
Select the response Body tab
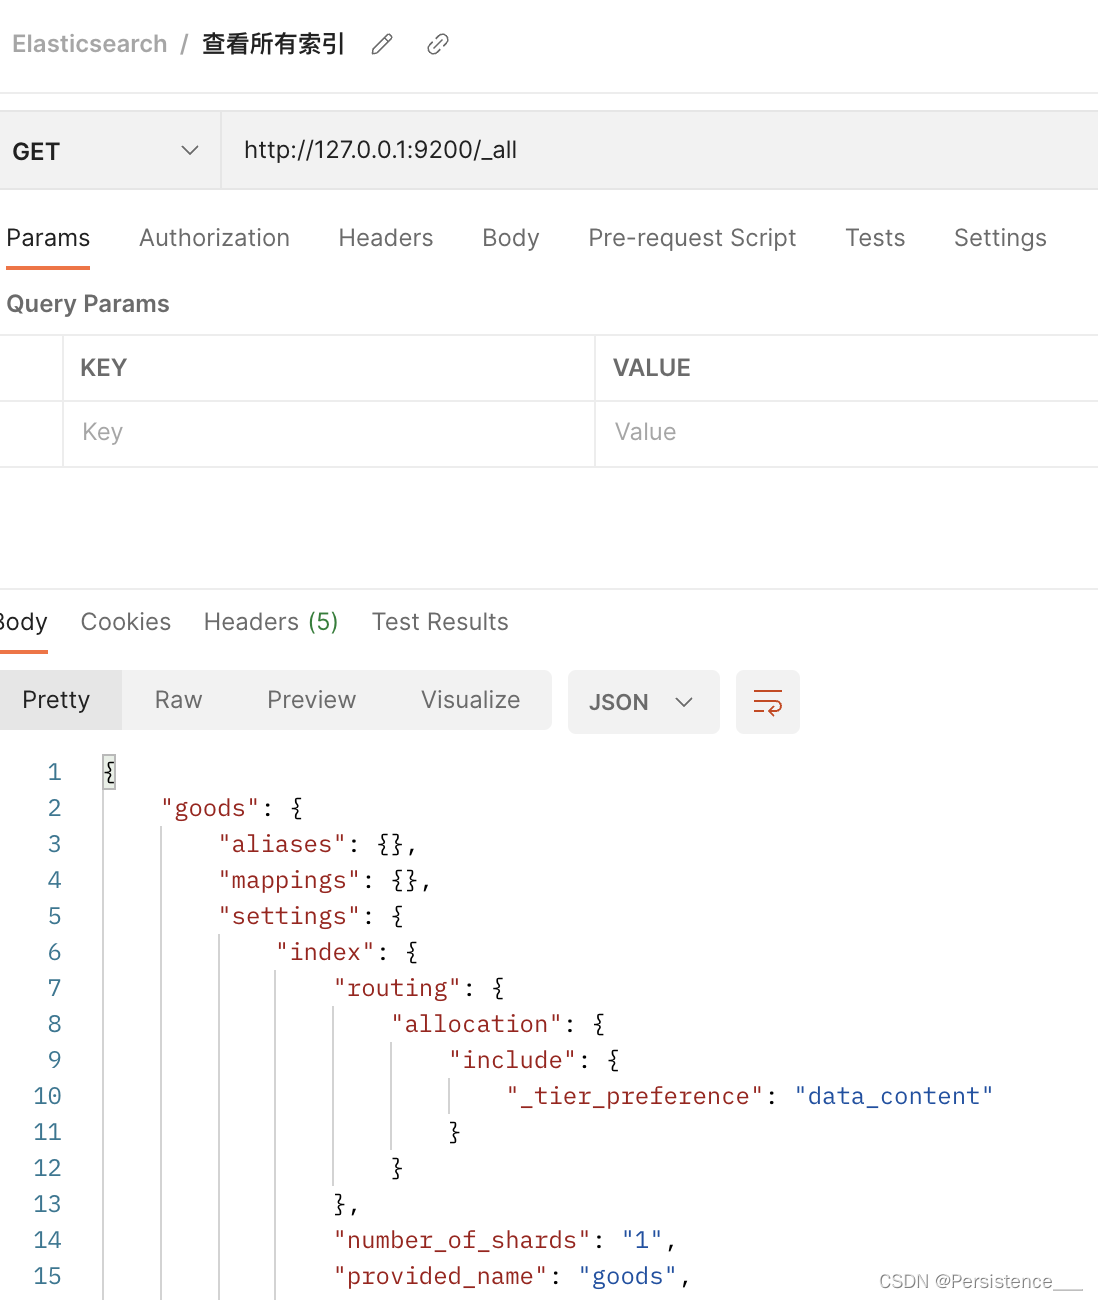23,622
